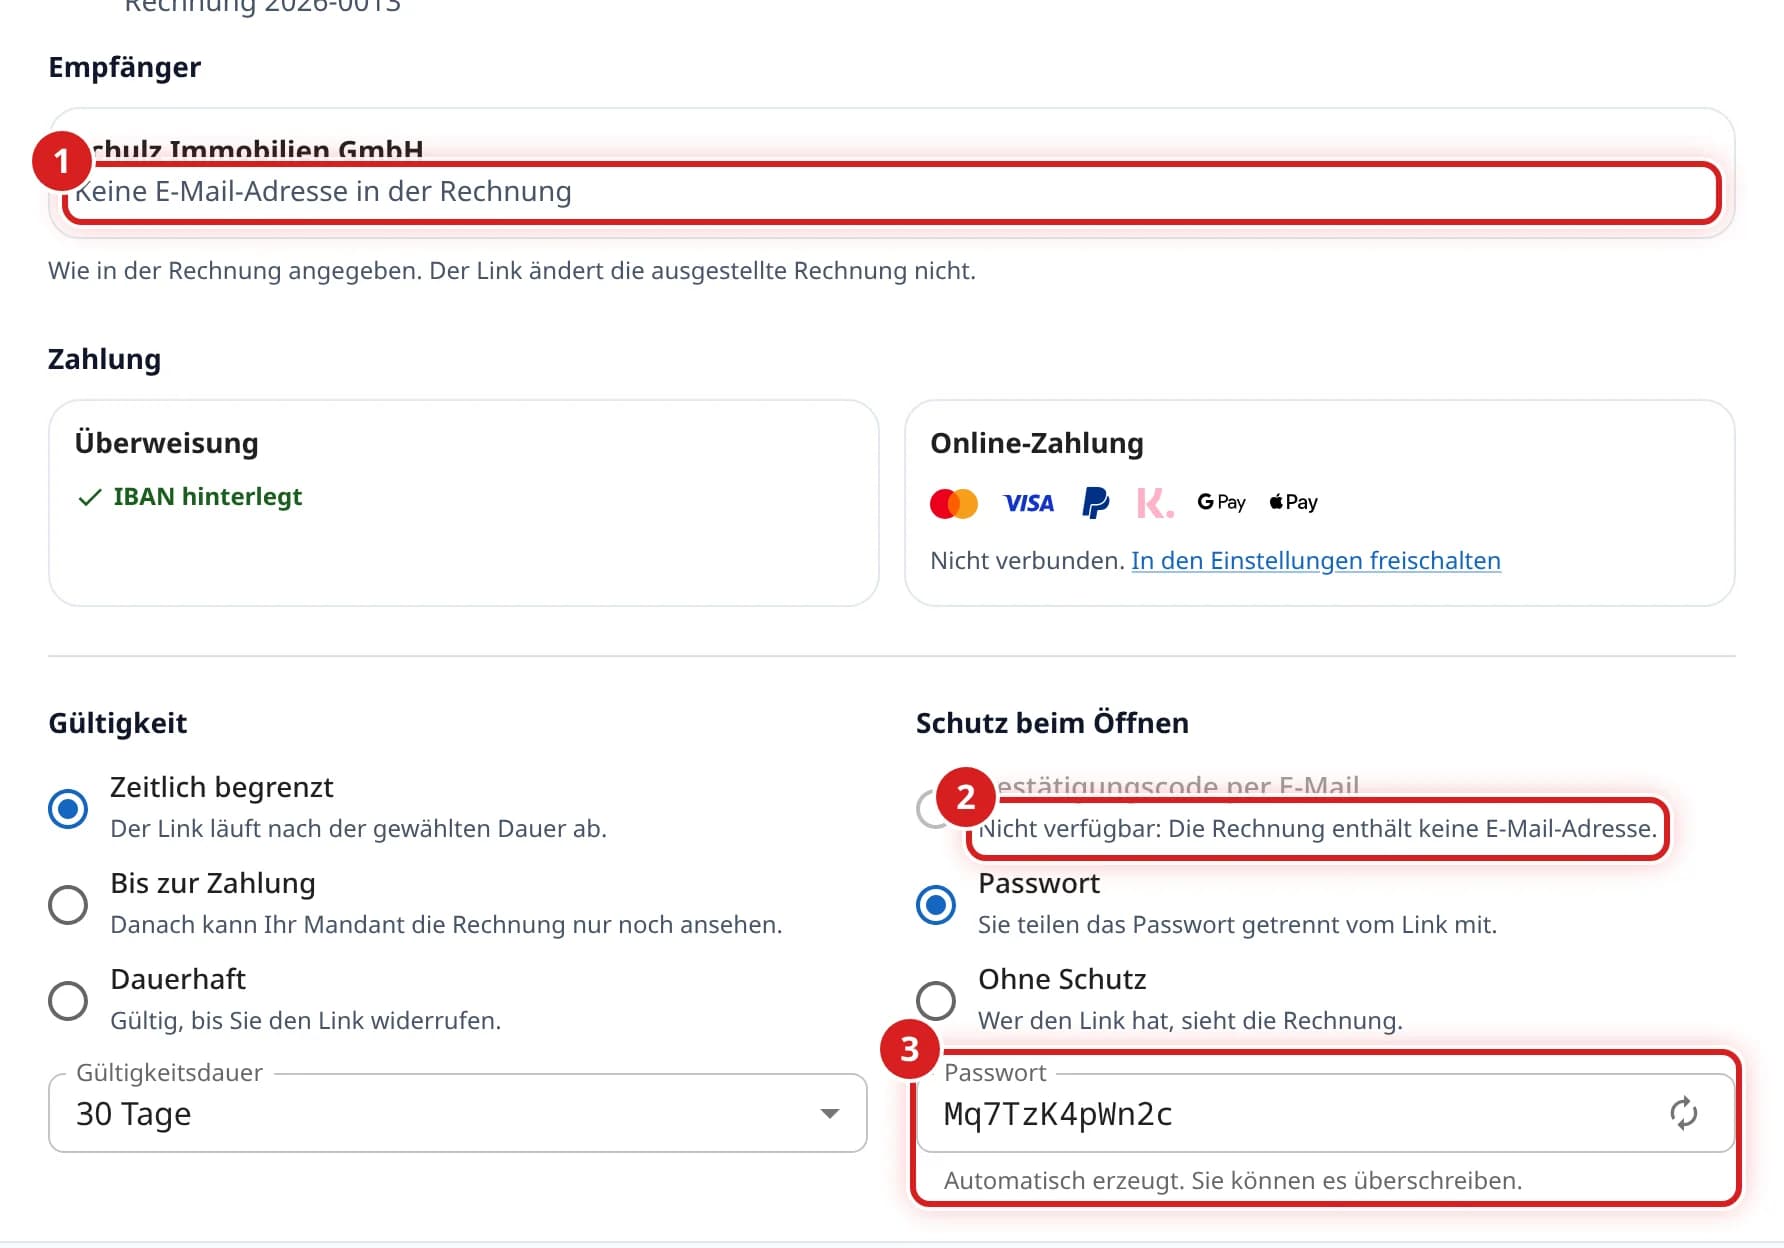The height and width of the screenshot is (1248, 1784).
Task: Click the Mastercard payment logo
Action: 953,503
